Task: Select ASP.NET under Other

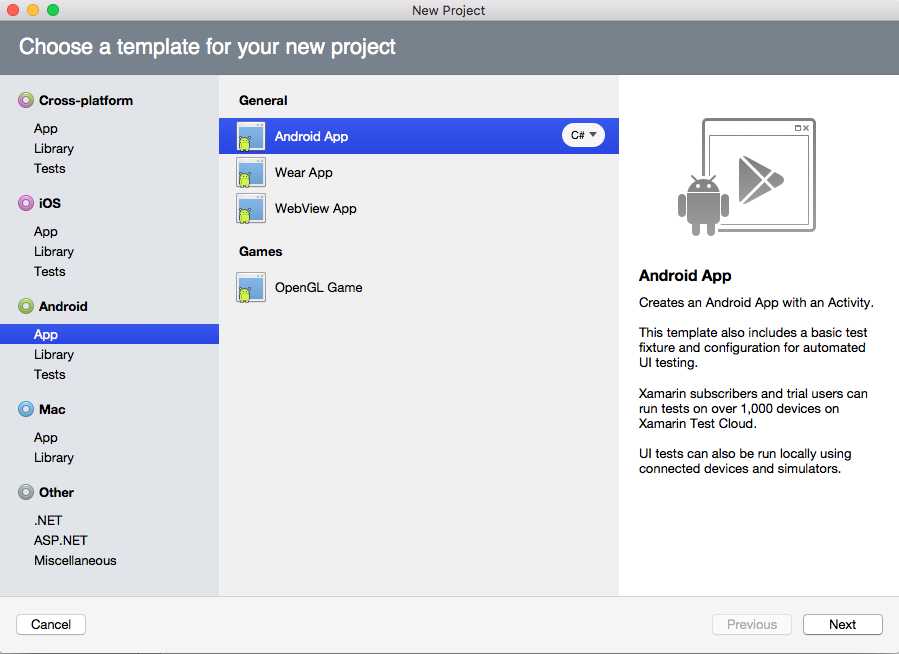Action: pos(61,541)
